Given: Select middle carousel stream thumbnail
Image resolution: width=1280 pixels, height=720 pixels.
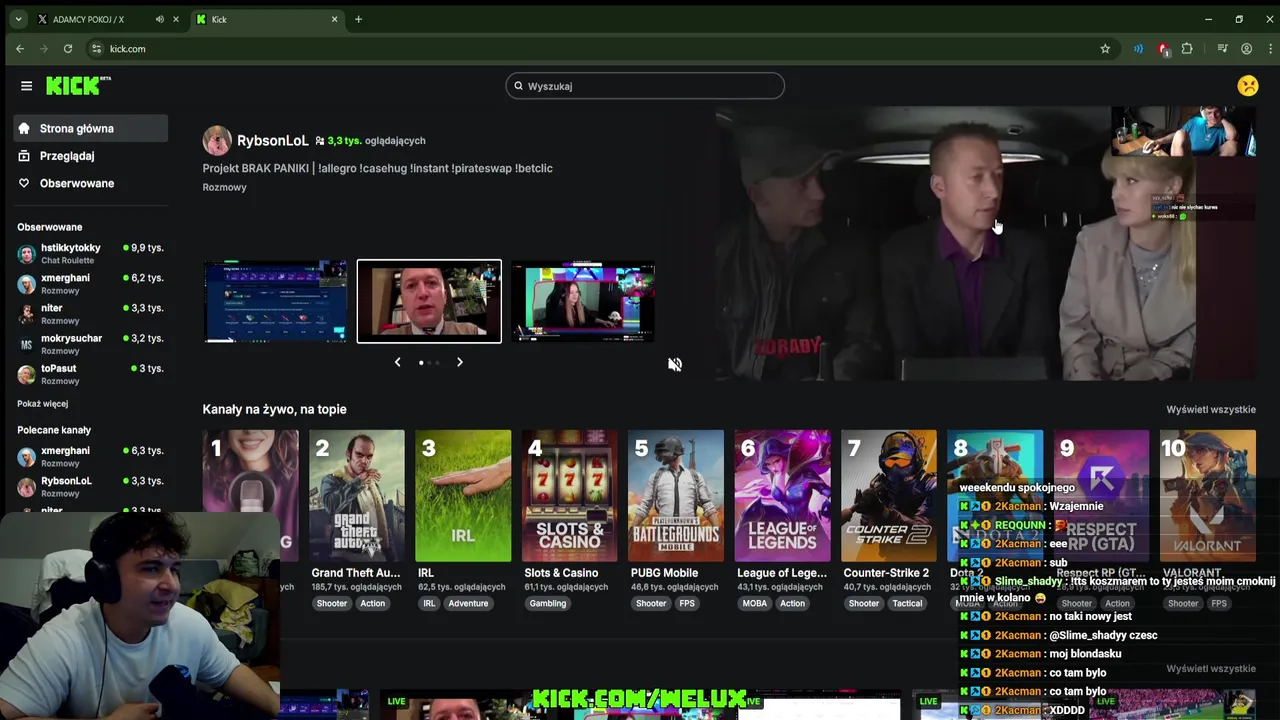Looking at the screenshot, I should (x=429, y=301).
